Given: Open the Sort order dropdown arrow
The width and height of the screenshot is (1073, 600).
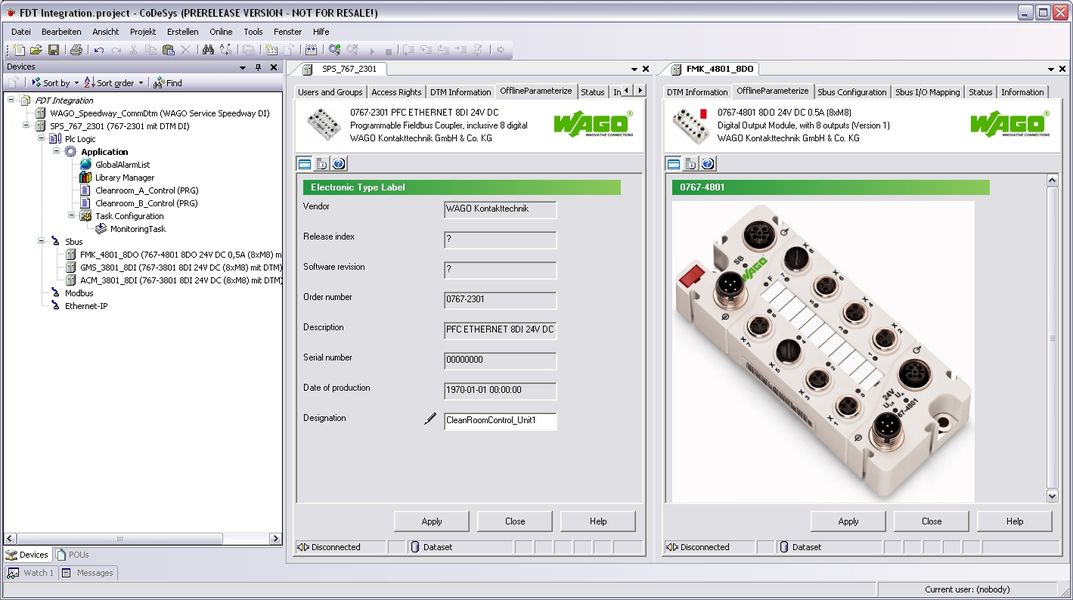Looking at the screenshot, I should (x=141, y=83).
